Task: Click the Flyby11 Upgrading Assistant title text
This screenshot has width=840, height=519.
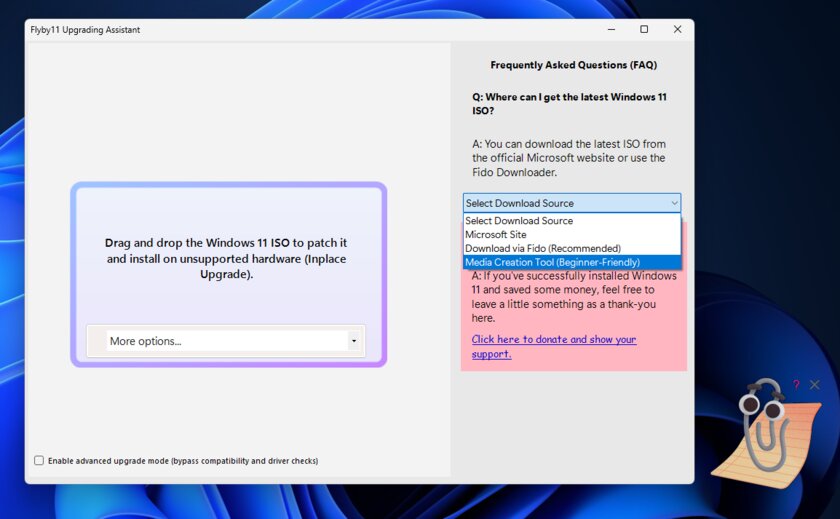Action: point(85,30)
